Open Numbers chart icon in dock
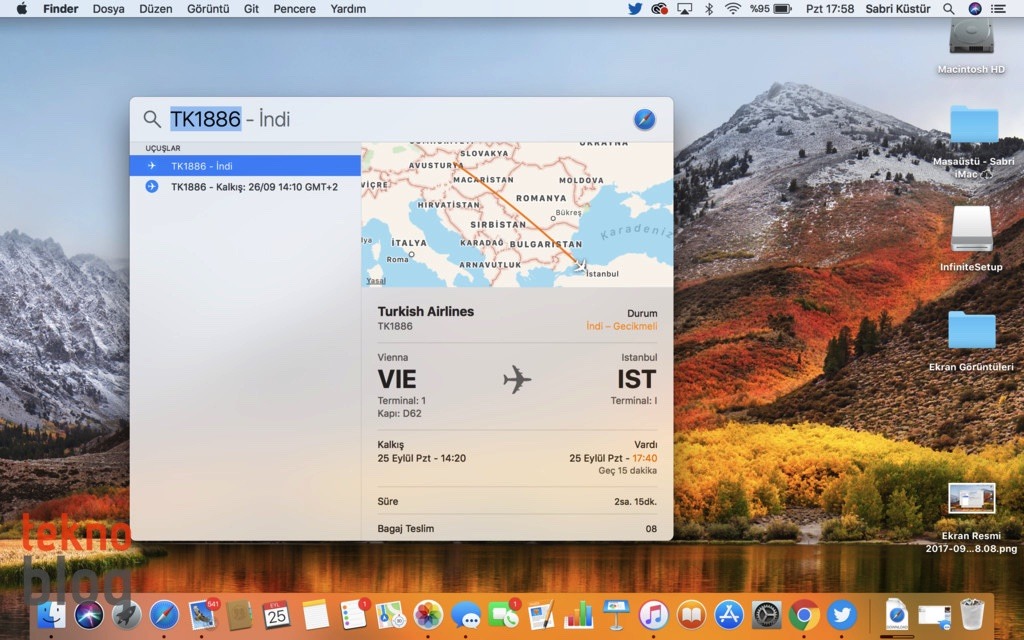This screenshot has width=1024, height=640. click(578, 615)
